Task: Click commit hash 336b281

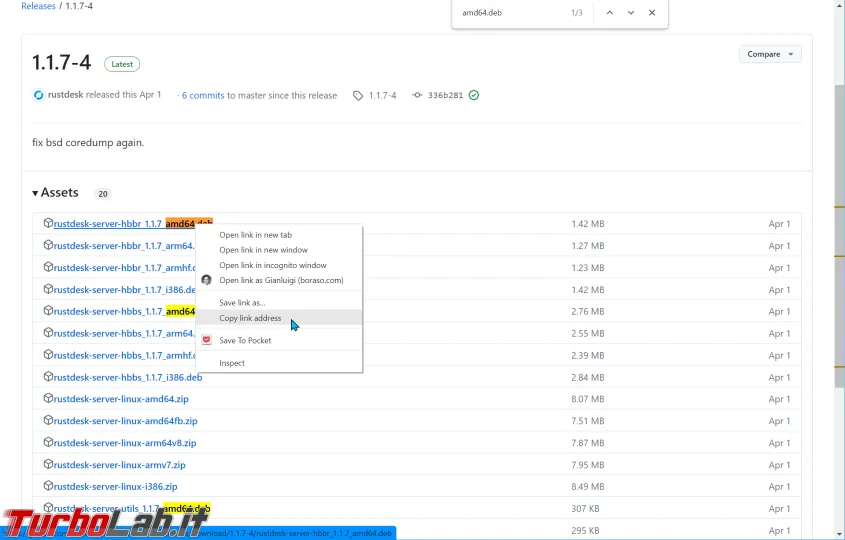Action: pos(445,96)
